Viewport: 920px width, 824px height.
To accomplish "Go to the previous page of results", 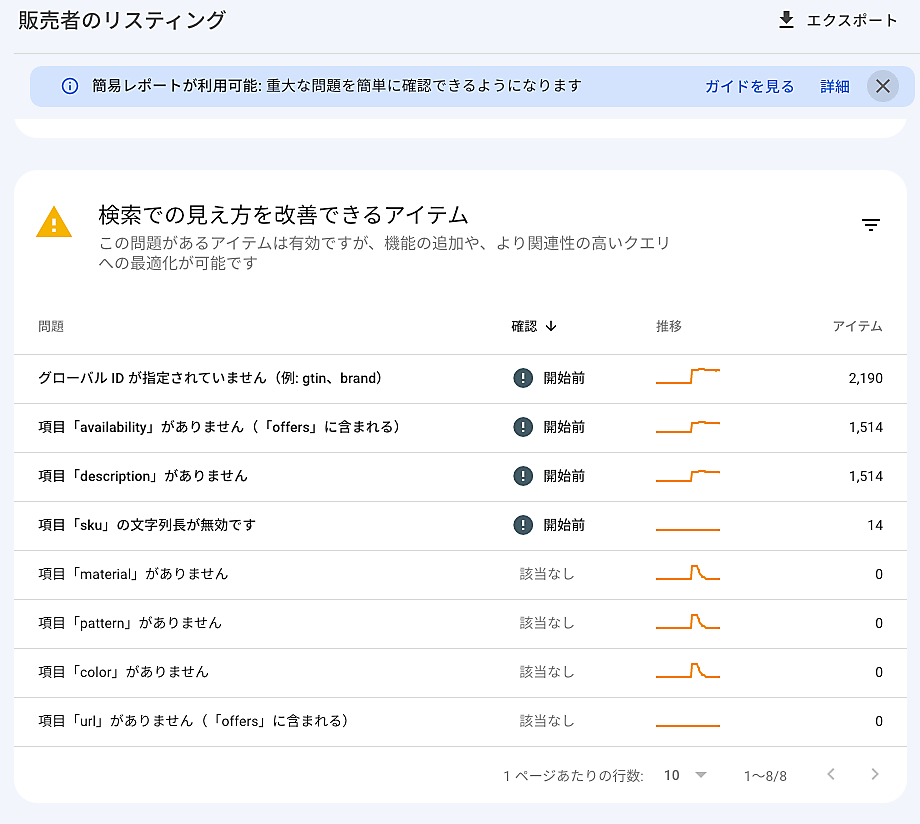I will pyautogui.click(x=830, y=775).
